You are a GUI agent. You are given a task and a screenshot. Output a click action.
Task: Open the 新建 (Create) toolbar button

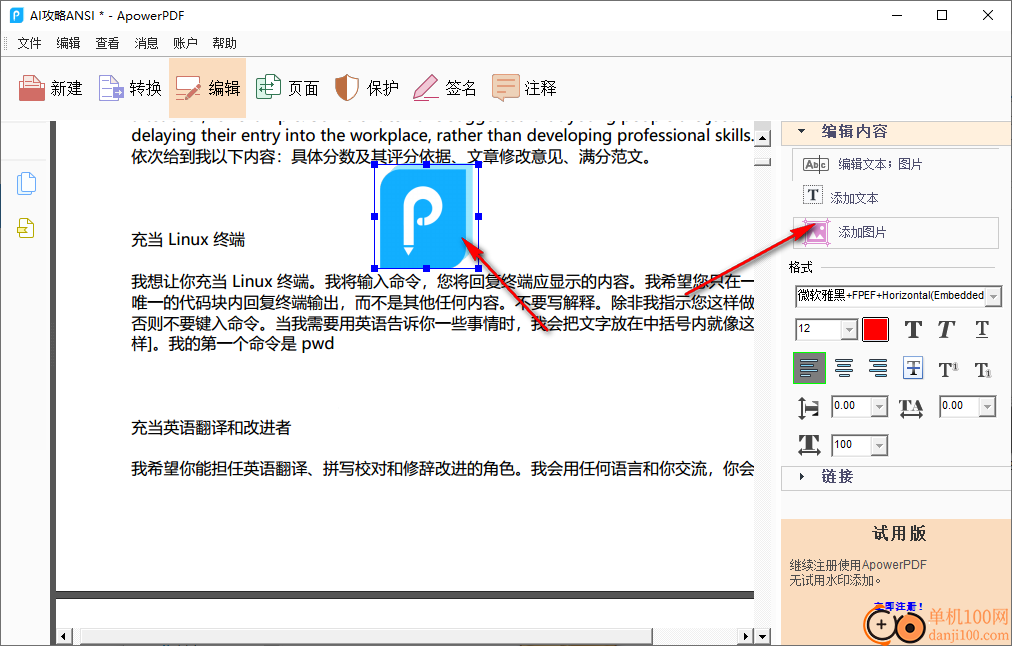[50, 88]
